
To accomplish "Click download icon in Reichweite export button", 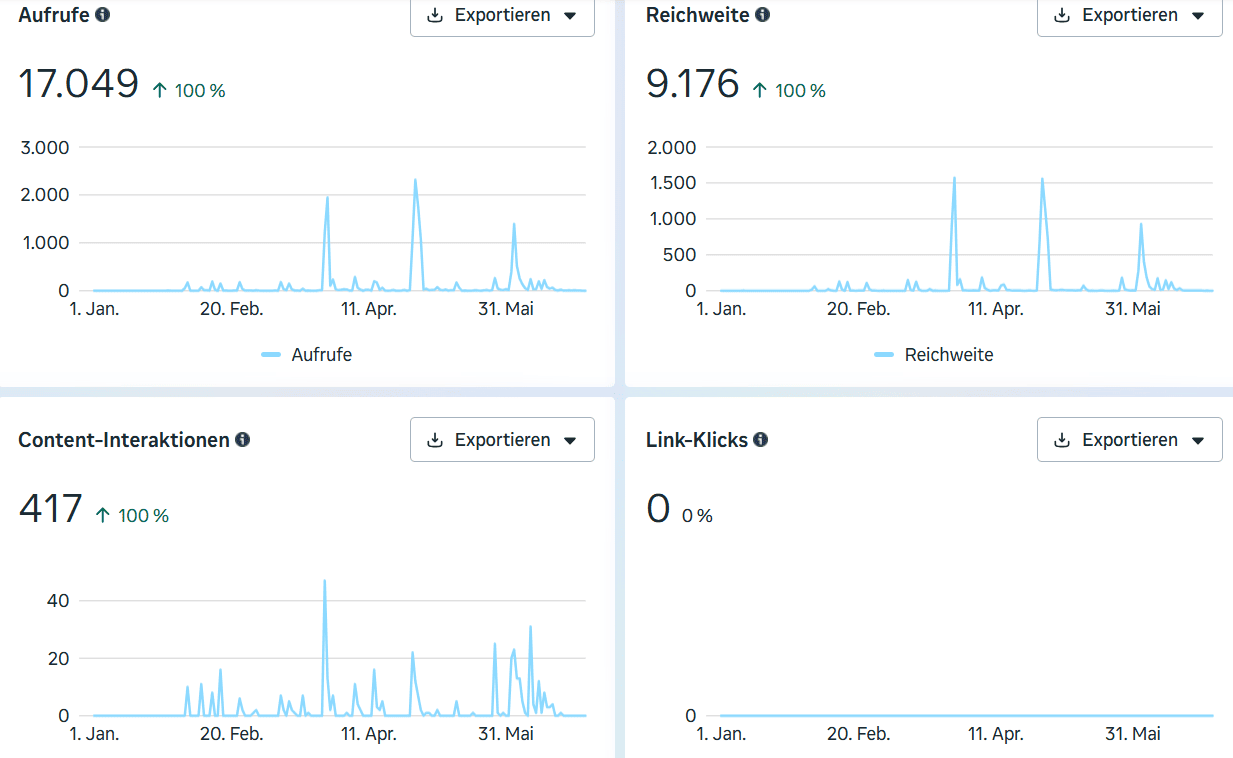I will 1062,16.
